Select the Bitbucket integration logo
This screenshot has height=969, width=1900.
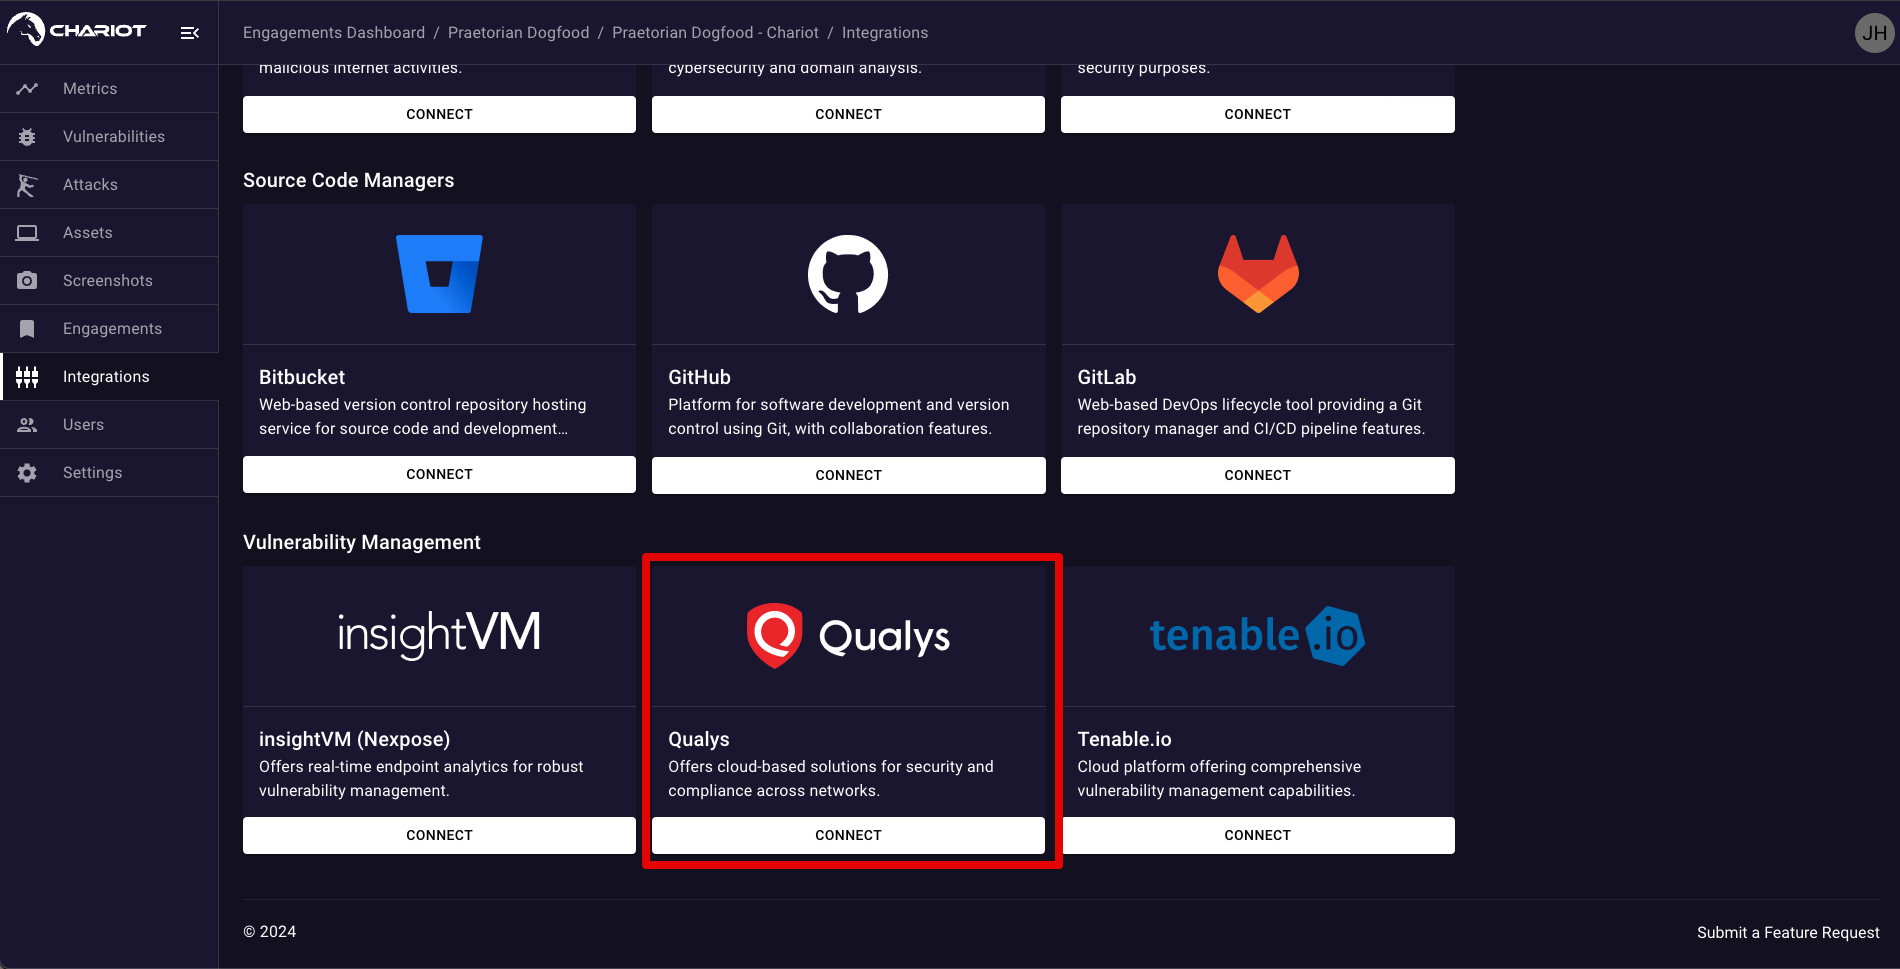[x=439, y=273]
